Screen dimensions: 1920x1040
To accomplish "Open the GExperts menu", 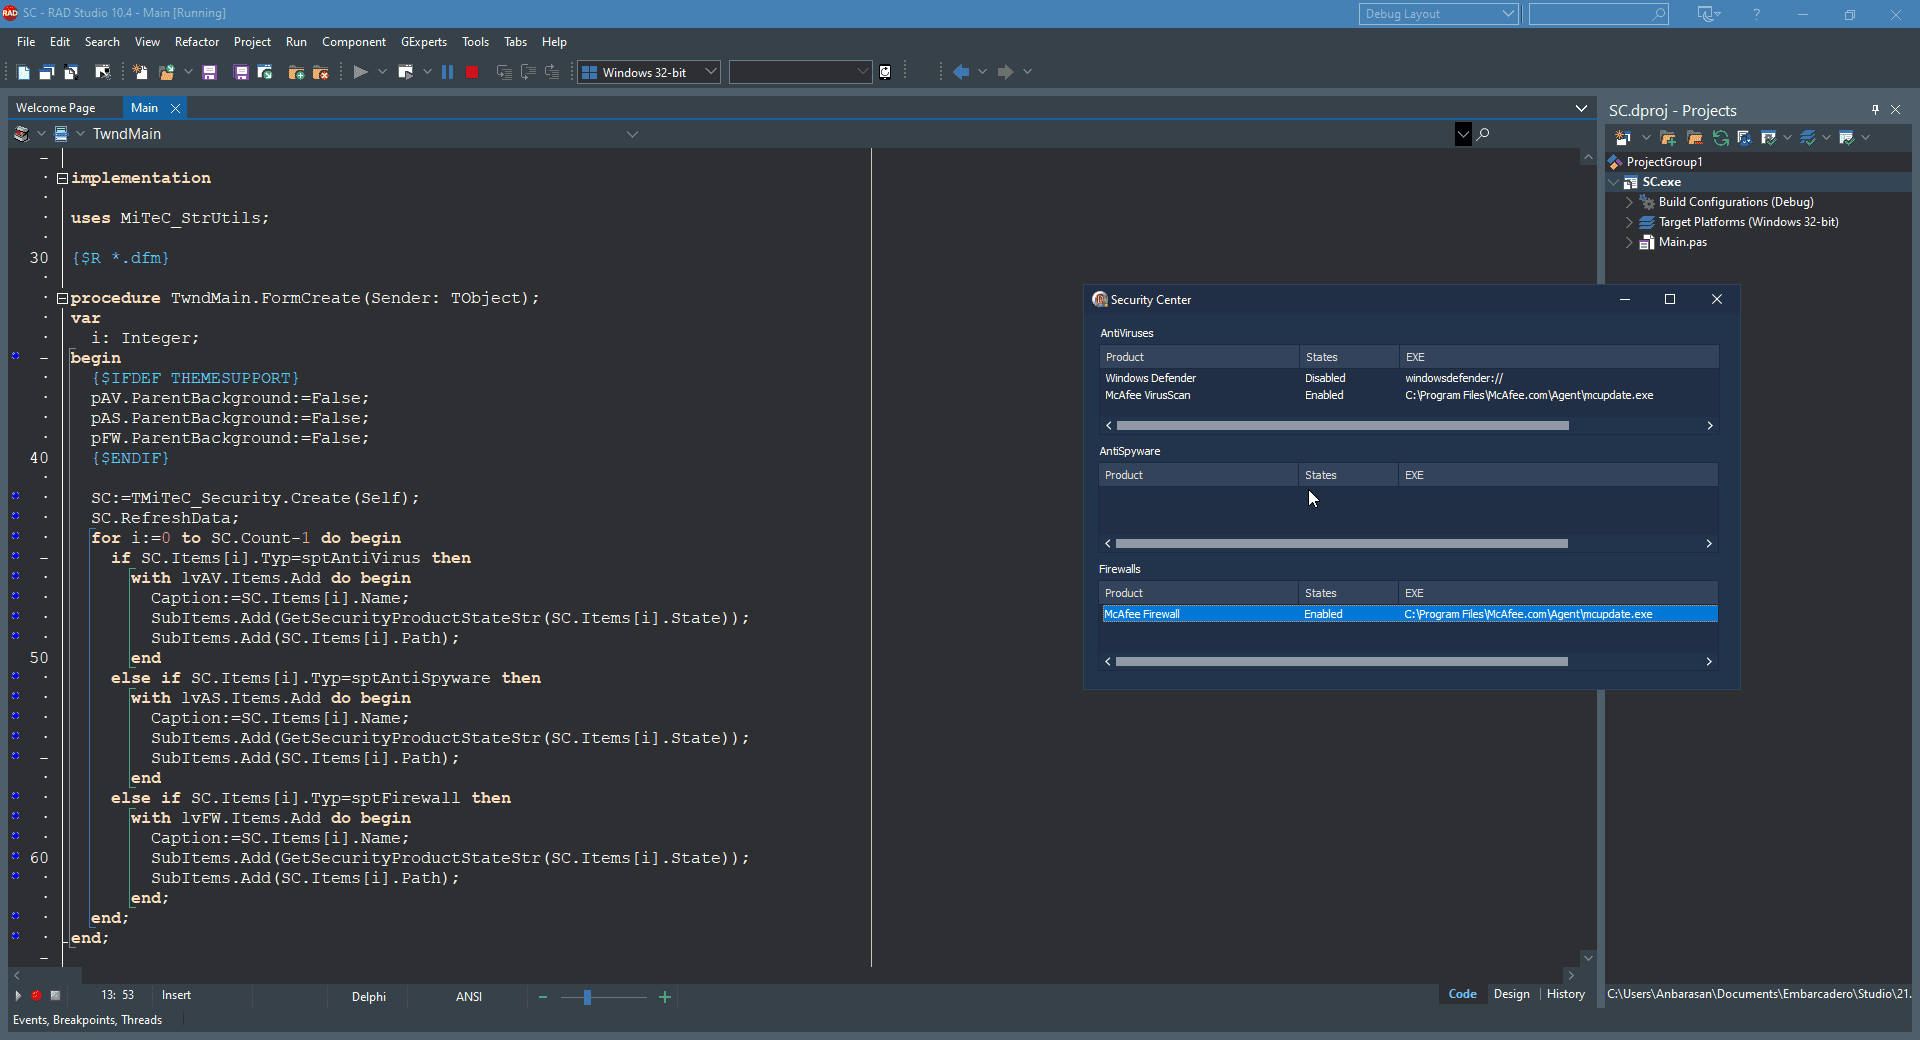I will click(424, 42).
